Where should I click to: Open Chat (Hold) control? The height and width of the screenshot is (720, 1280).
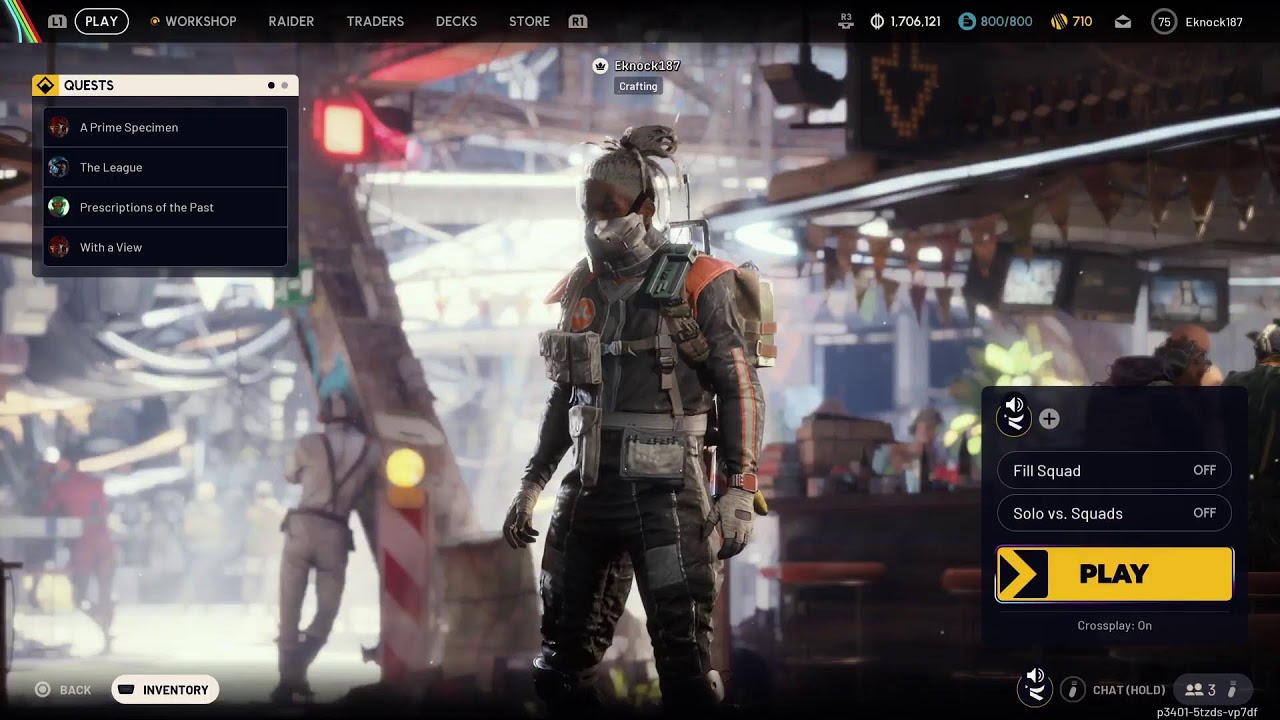(x=1129, y=690)
